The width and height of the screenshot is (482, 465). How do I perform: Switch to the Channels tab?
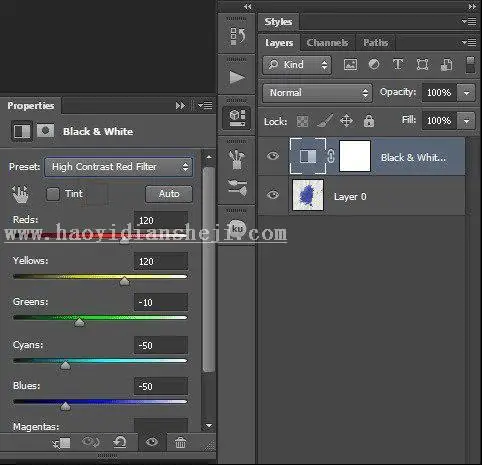click(327, 43)
